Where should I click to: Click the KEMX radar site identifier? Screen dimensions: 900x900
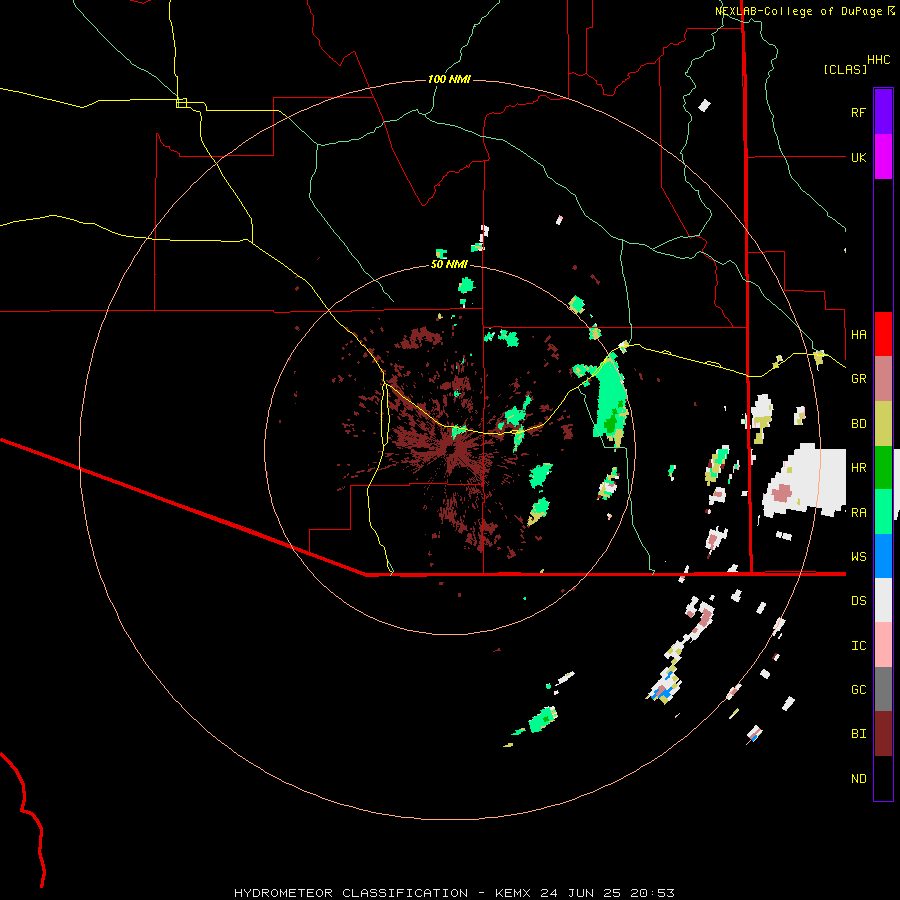pyautogui.click(x=513, y=893)
